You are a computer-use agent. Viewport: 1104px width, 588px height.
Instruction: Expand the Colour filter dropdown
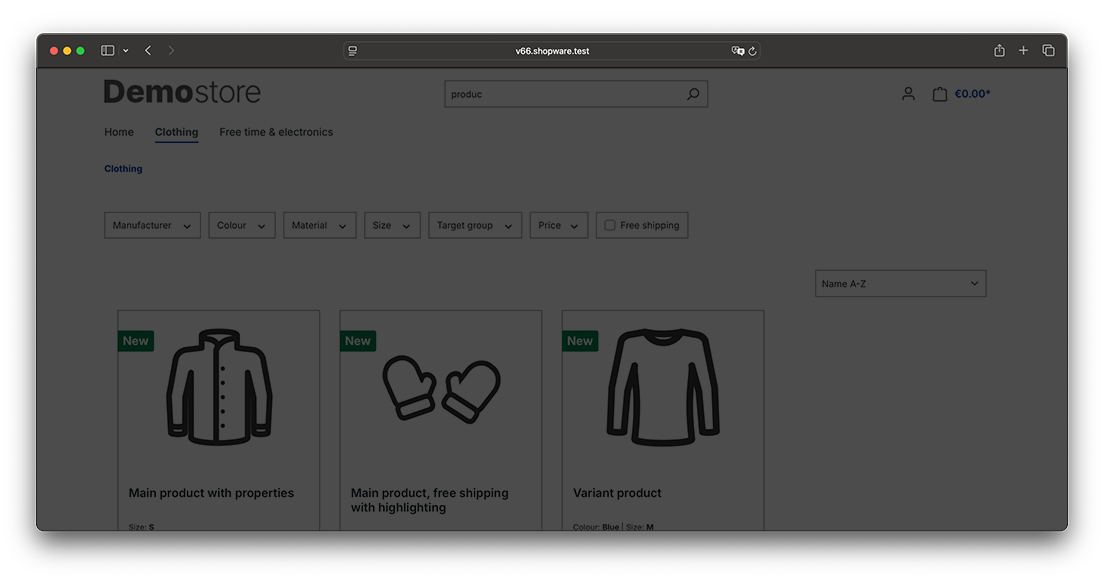(x=242, y=226)
